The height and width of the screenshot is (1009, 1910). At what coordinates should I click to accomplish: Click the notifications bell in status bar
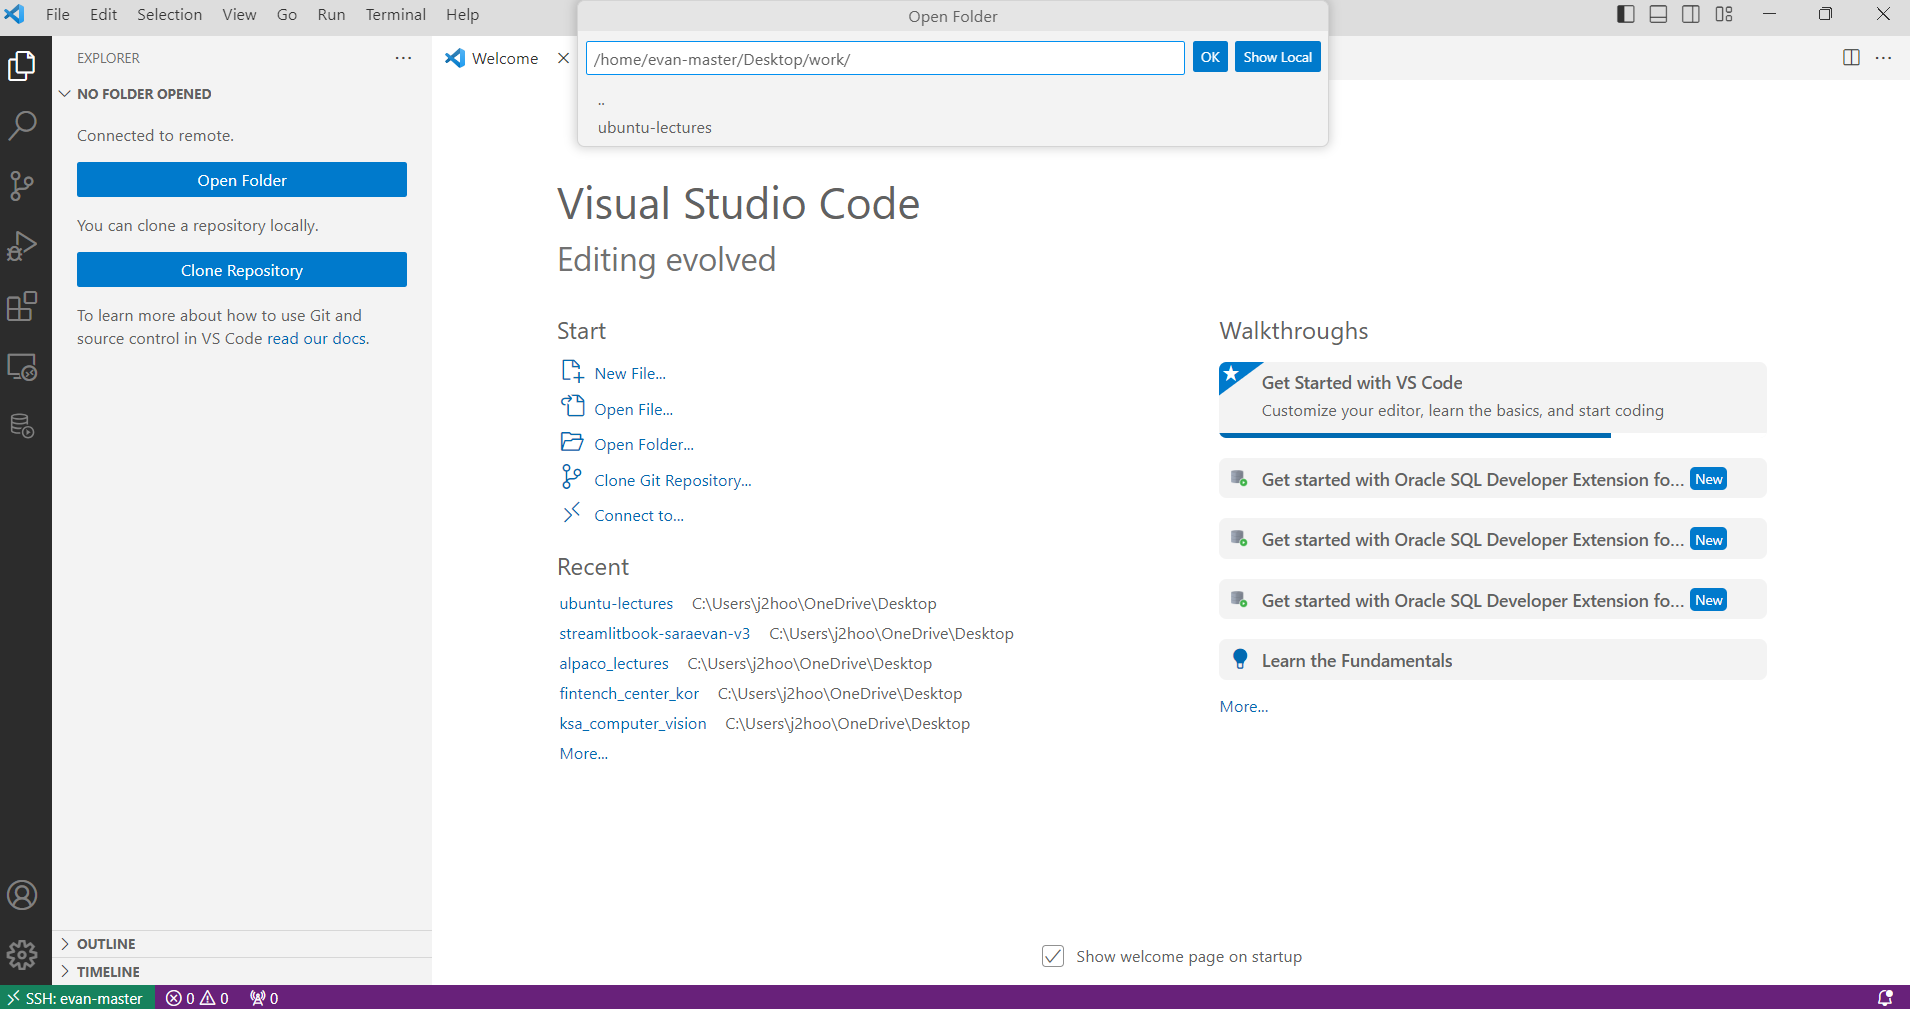pyautogui.click(x=1885, y=998)
